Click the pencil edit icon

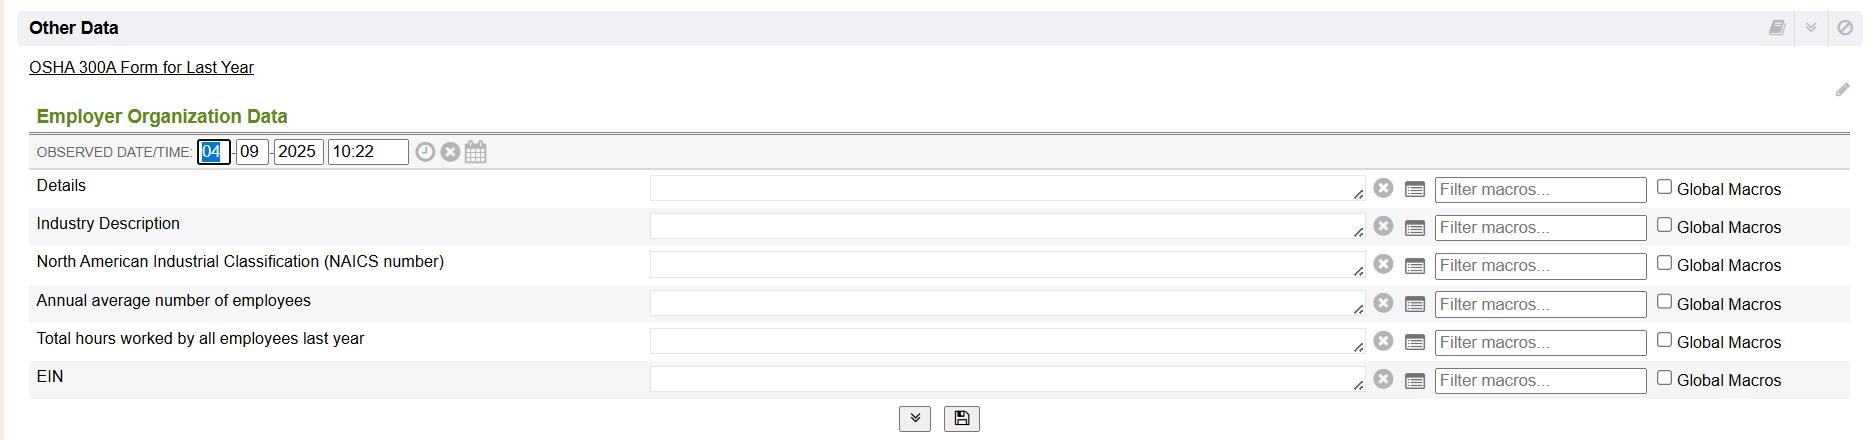[x=1842, y=90]
